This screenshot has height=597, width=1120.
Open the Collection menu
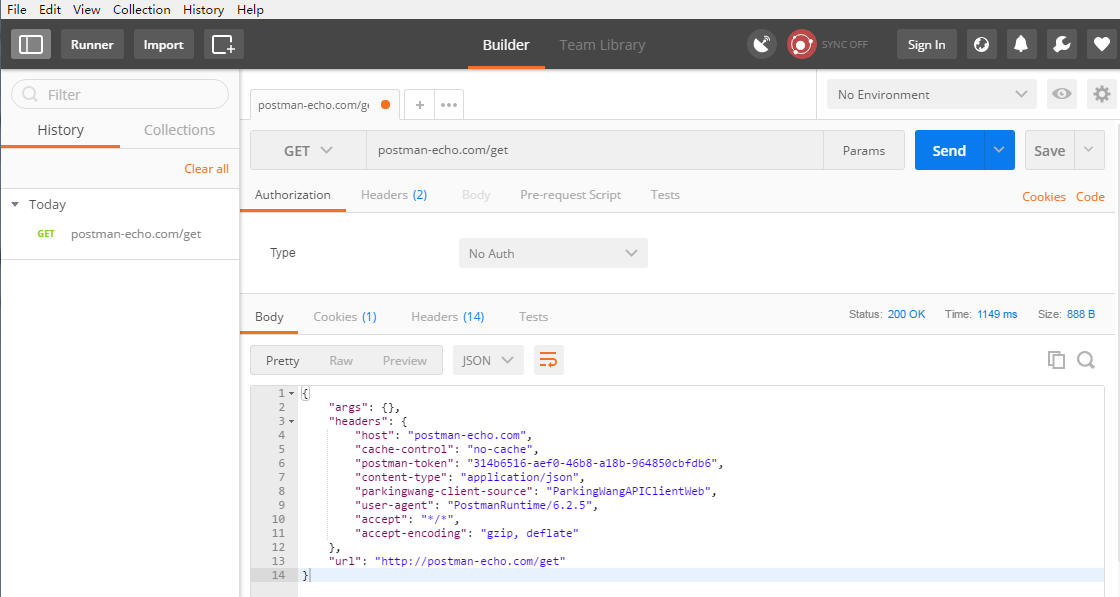point(141,9)
